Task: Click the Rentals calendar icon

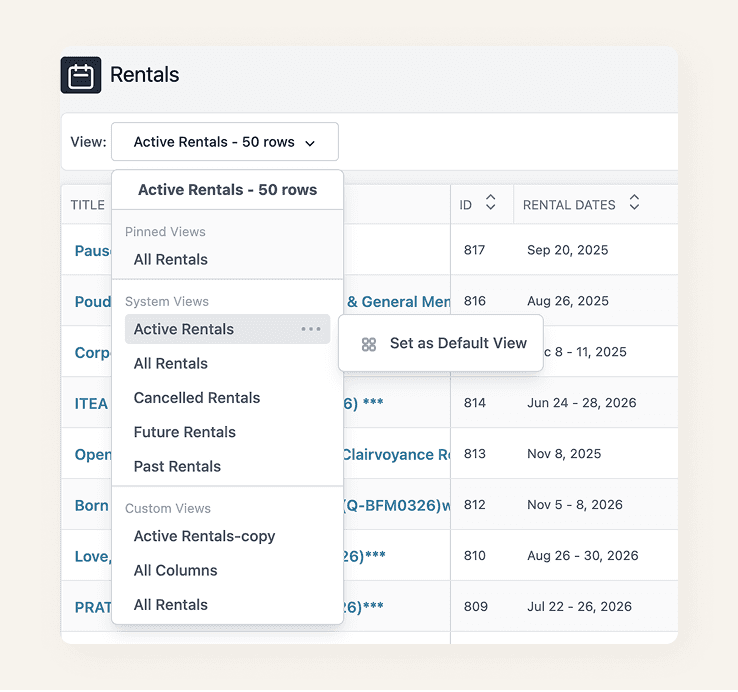Action: [81, 75]
